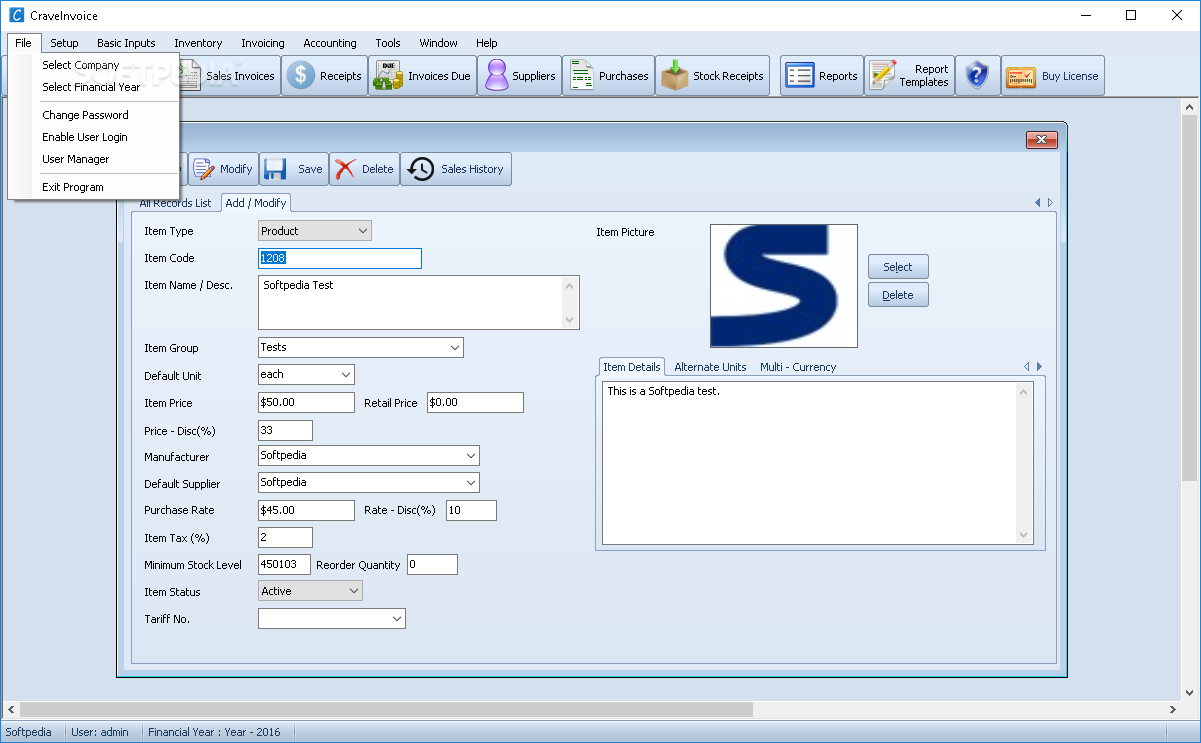The height and width of the screenshot is (743, 1201).
Task: Click the help shield icon
Action: coord(977,76)
